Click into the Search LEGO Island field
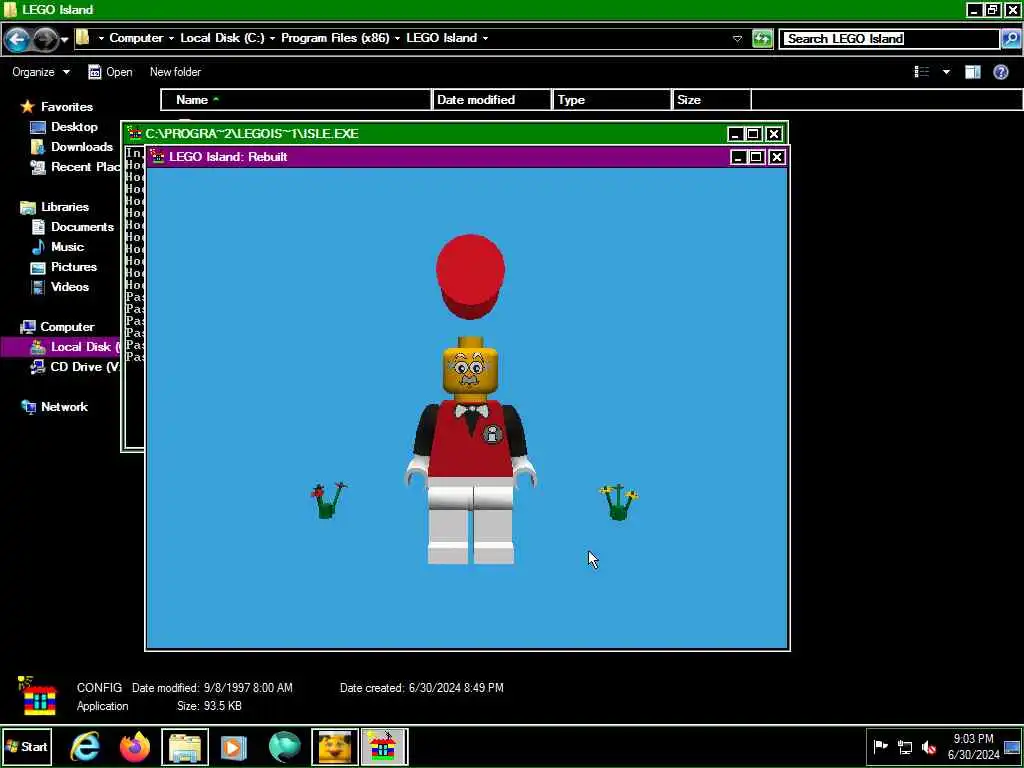Image resolution: width=1024 pixels, height=768 pixels. (x=889, y=39)
